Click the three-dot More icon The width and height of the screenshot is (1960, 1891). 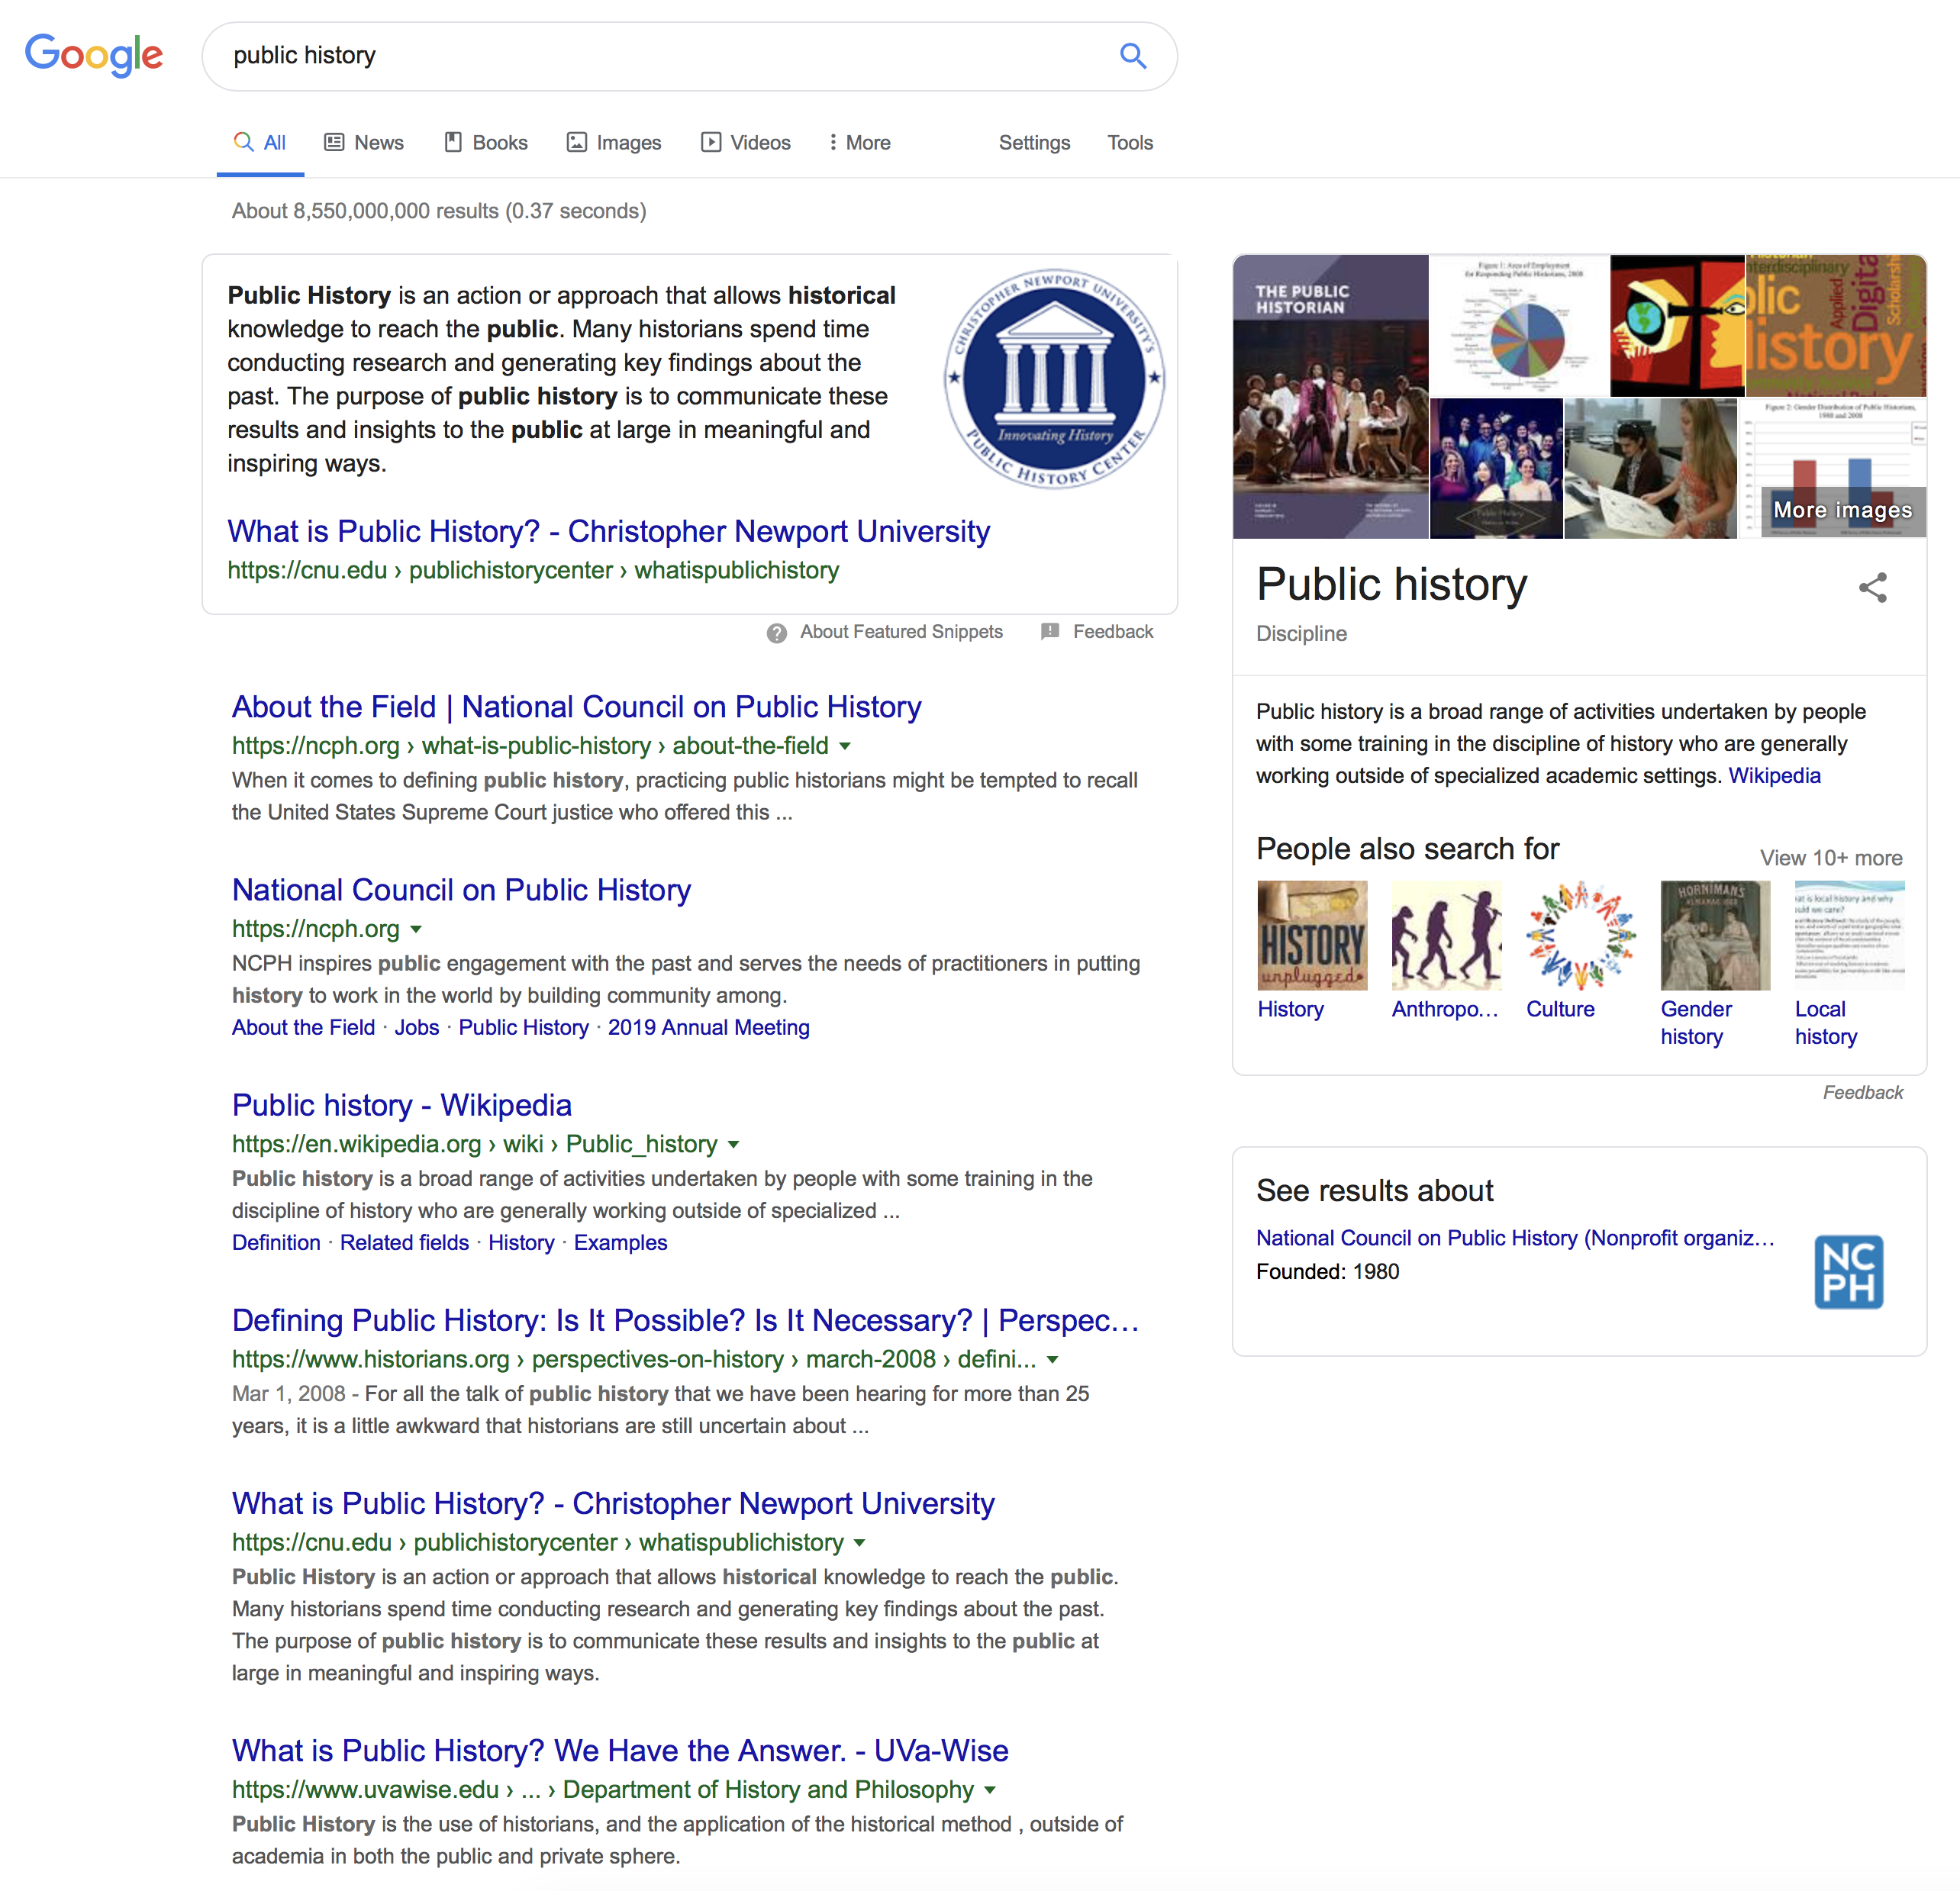tap(832, 142)
